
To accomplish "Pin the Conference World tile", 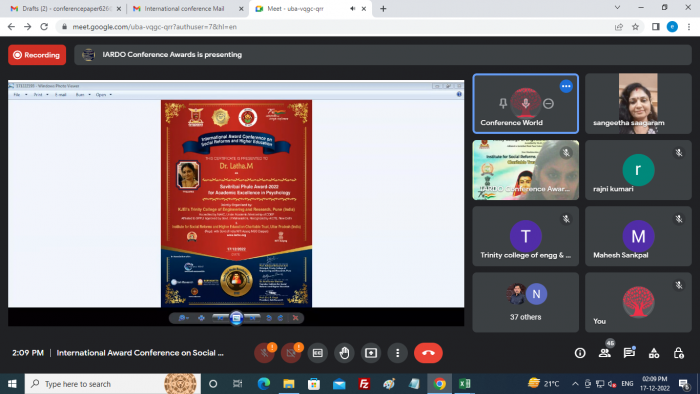I will pyautogui.click(x=503, y=104).
